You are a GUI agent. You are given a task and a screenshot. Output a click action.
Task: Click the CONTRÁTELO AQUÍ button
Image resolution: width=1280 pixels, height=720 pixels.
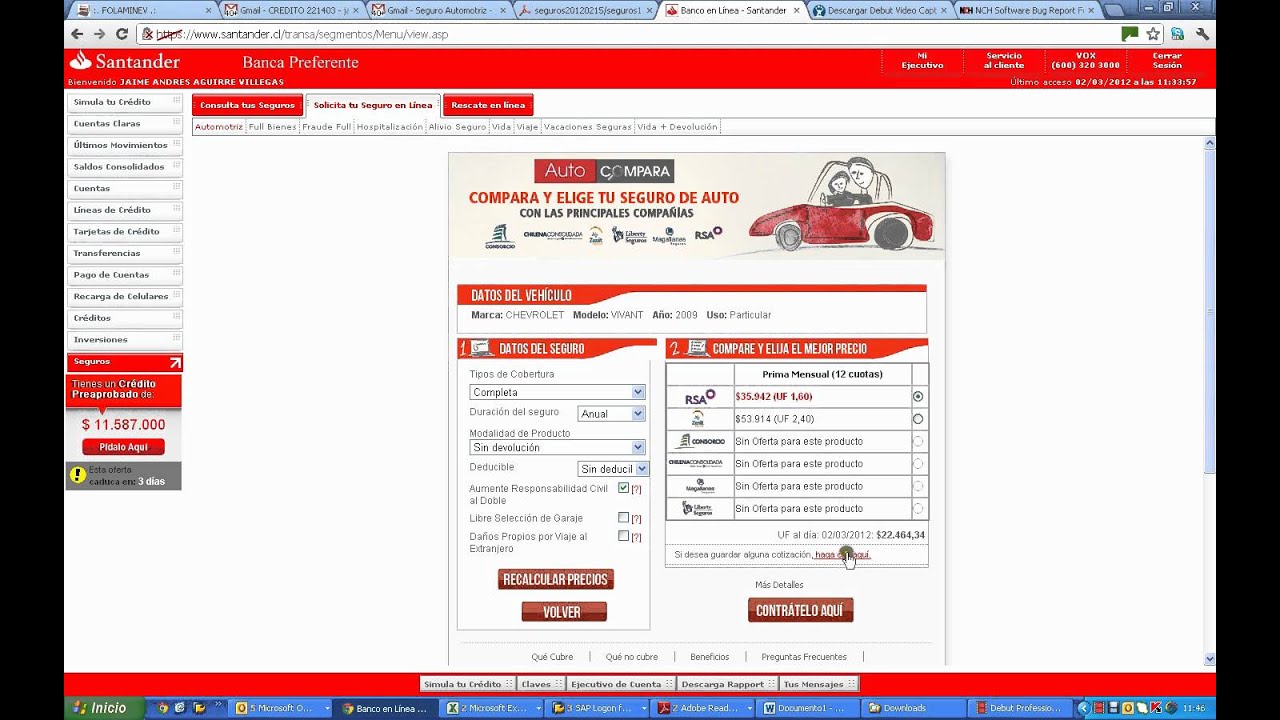(x=800, y=610)
